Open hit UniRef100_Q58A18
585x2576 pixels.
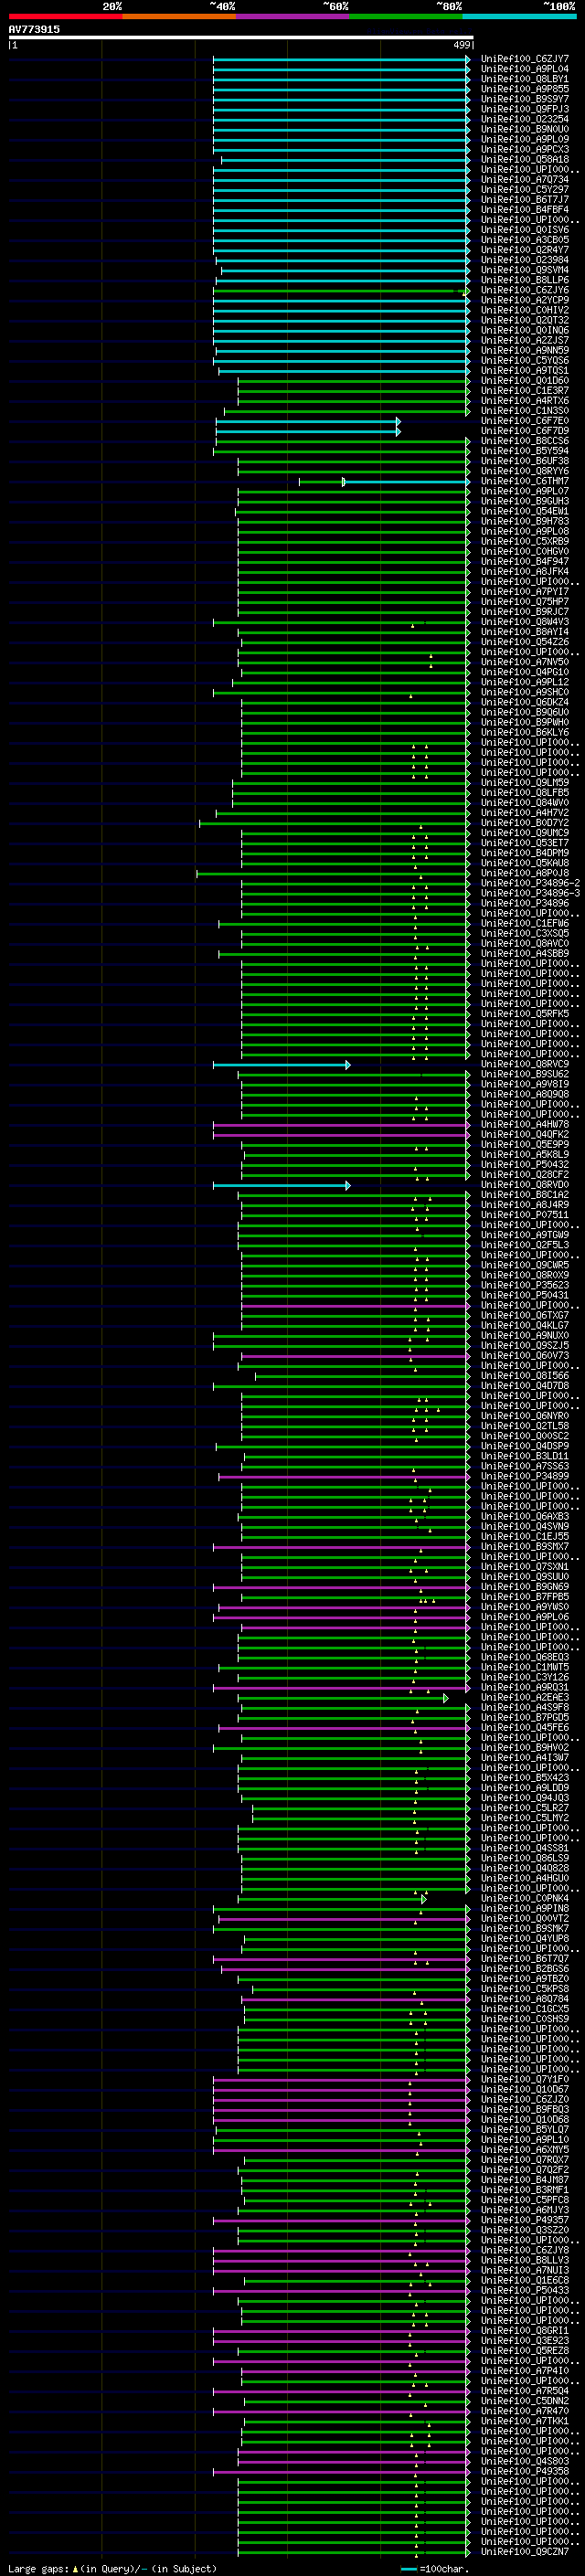[x=524, y=159]
